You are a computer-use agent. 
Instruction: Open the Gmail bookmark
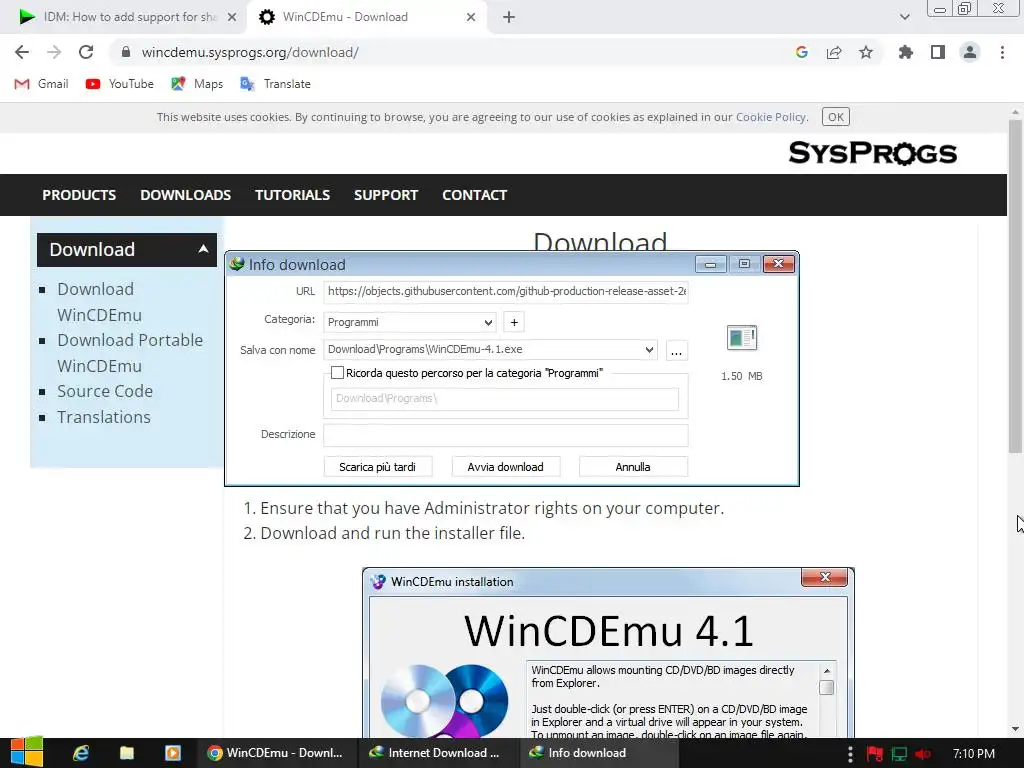41,84
